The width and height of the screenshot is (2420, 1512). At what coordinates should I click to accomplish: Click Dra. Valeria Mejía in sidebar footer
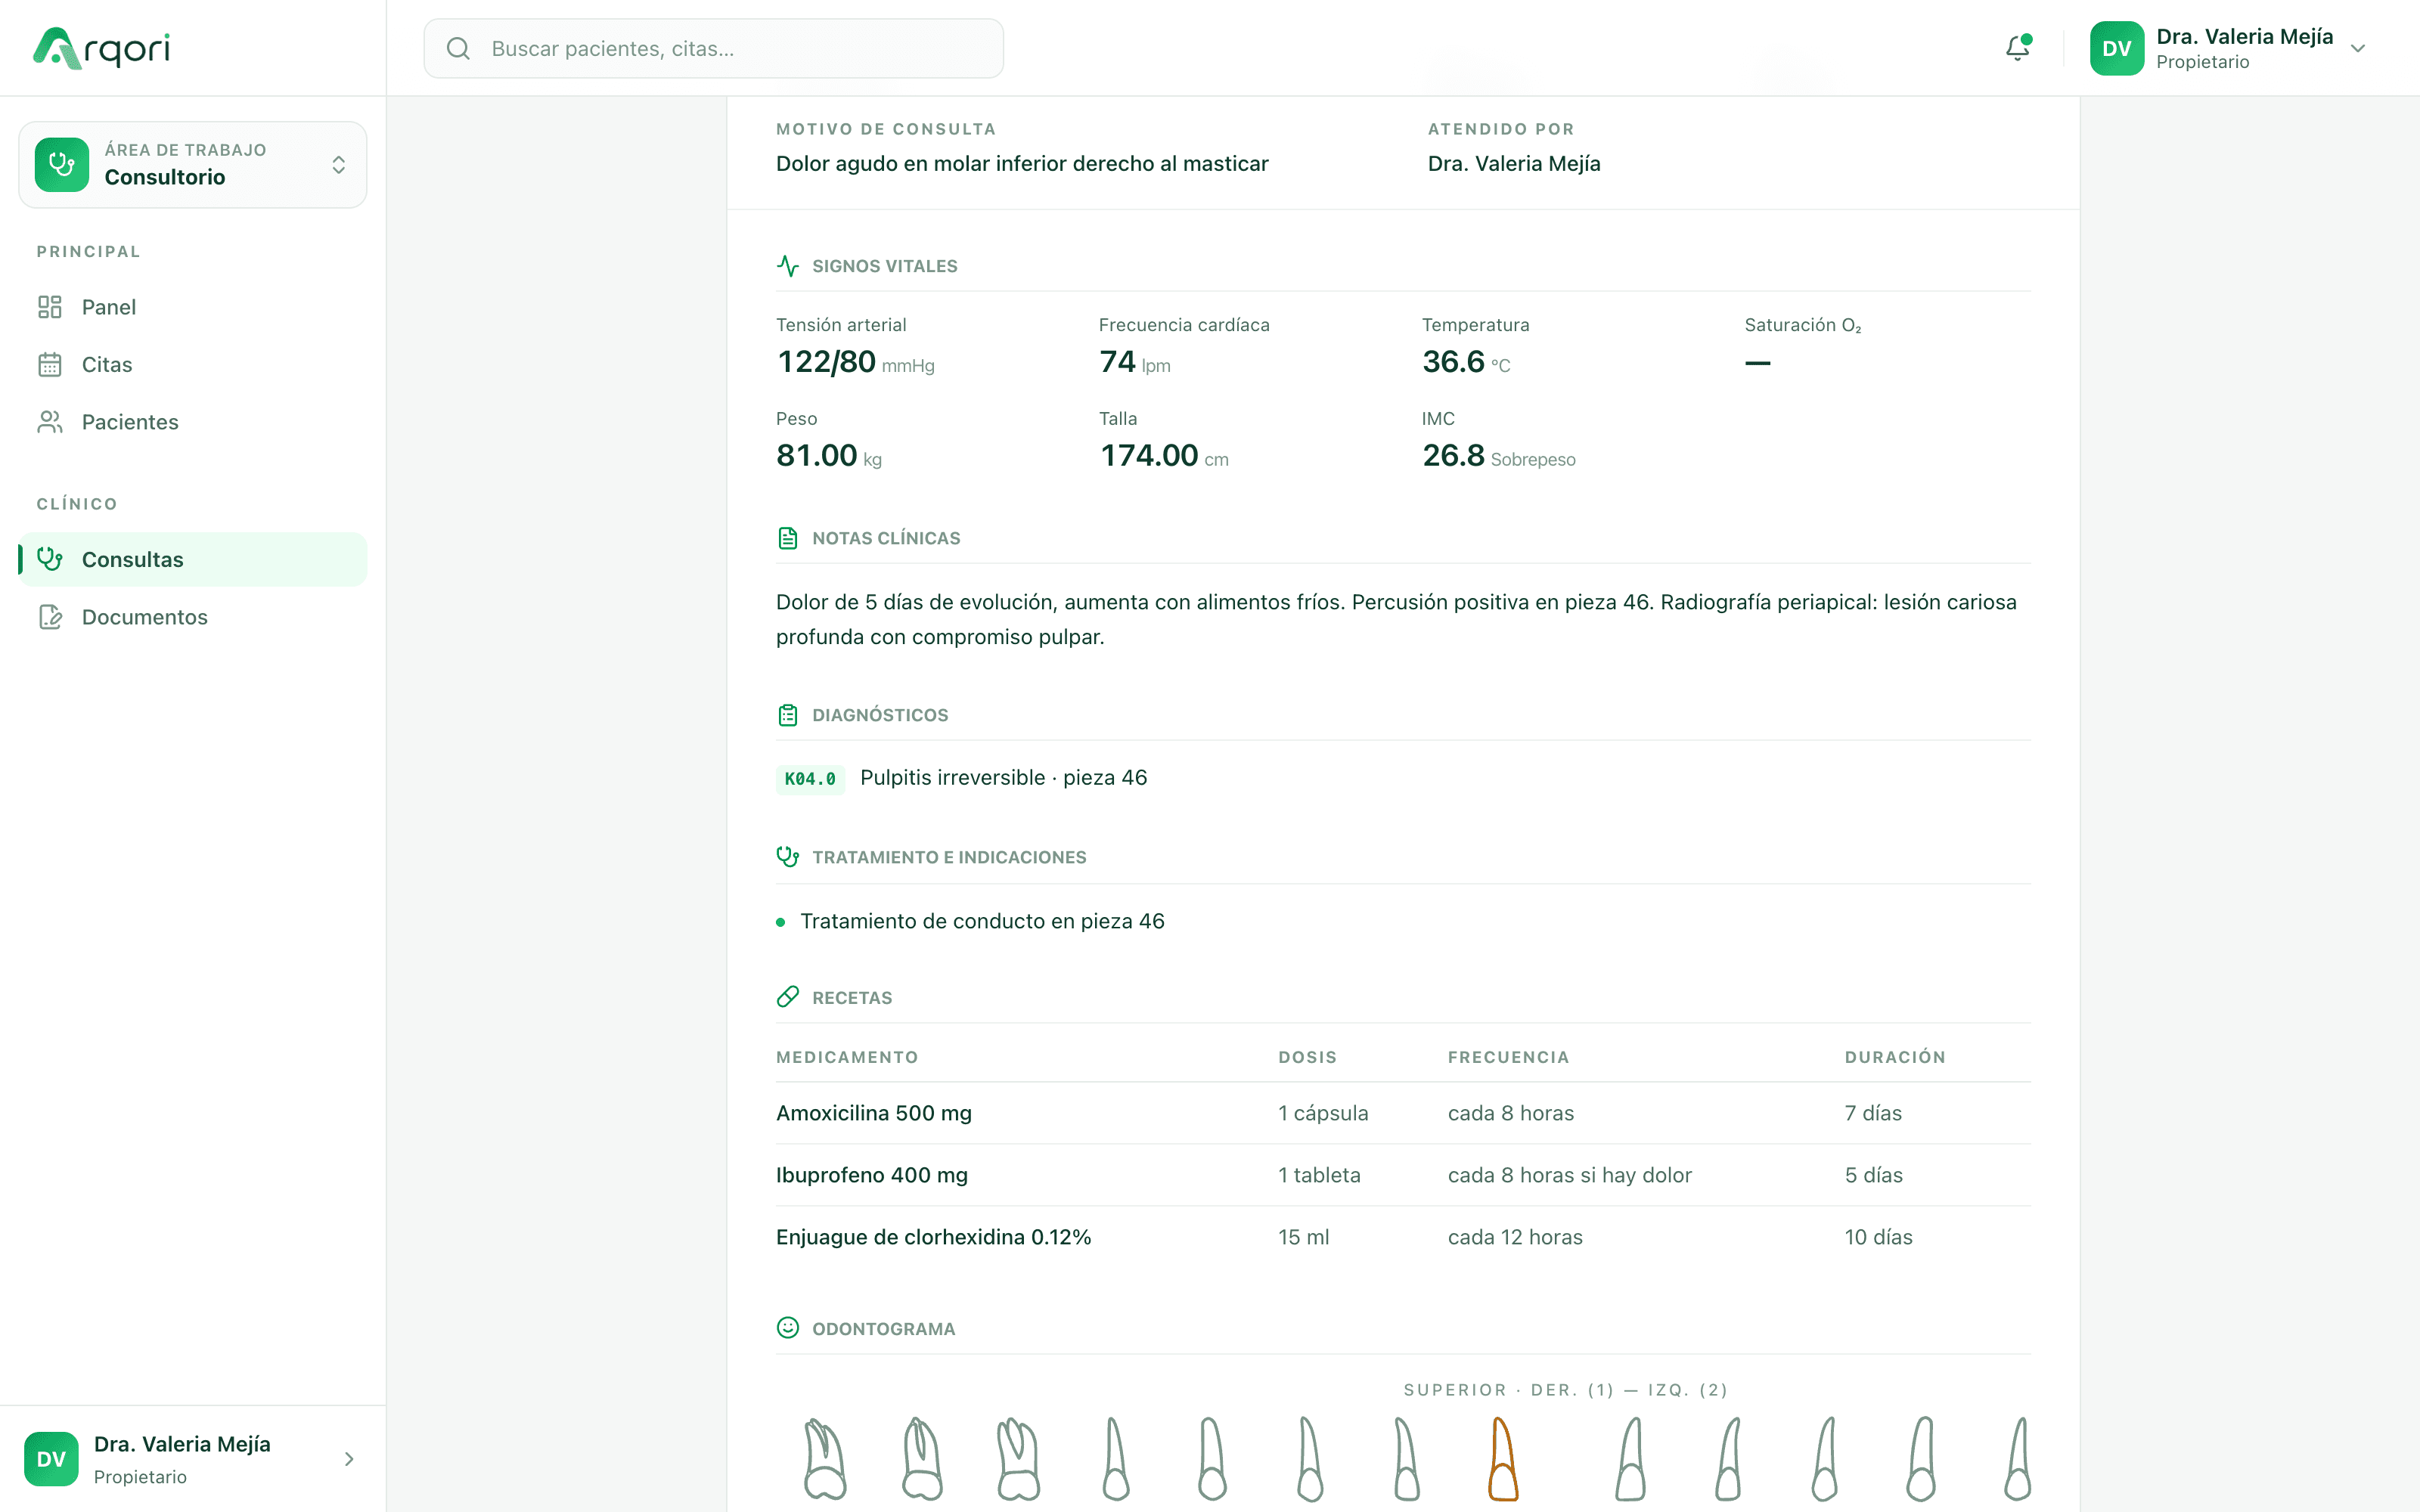(182, 1444)
